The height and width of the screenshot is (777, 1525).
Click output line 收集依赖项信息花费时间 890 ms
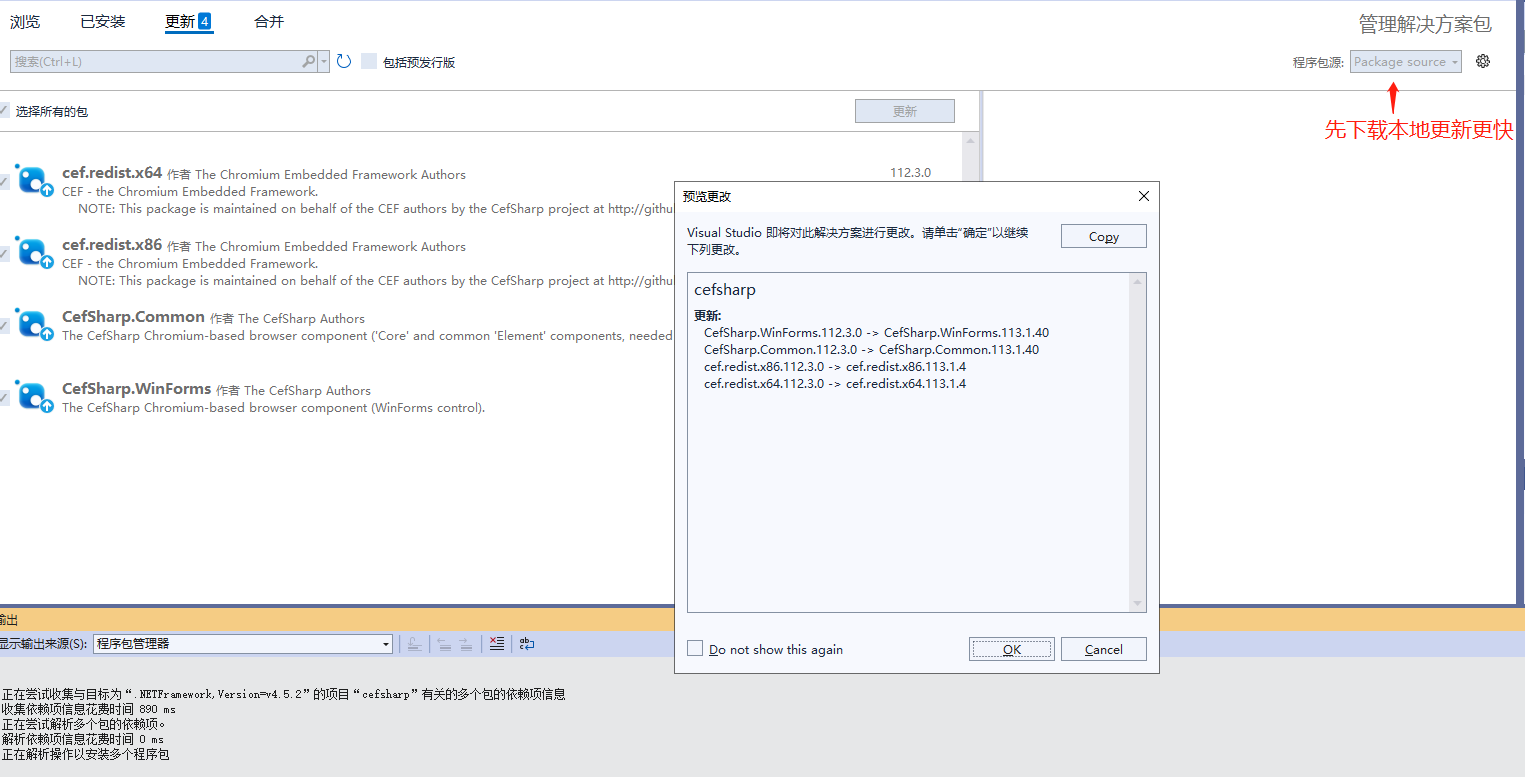tap(88, 709)
